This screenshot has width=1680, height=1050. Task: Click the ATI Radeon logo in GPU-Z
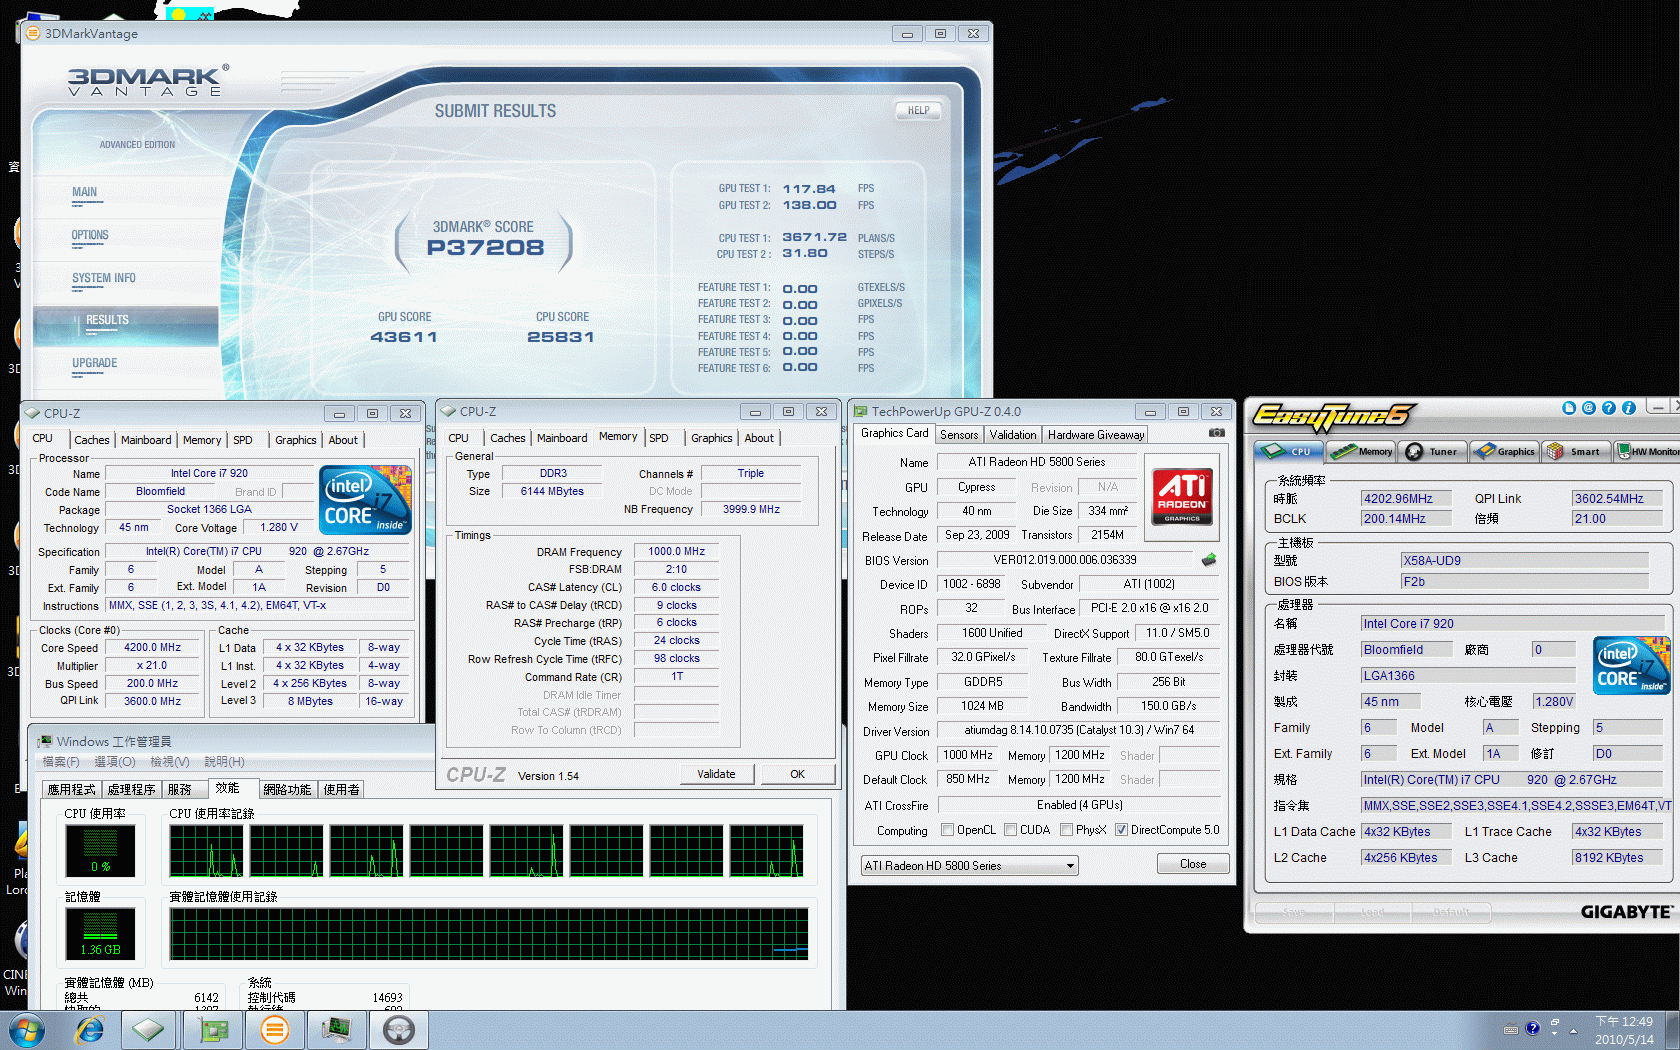[x=1182, y=496]
